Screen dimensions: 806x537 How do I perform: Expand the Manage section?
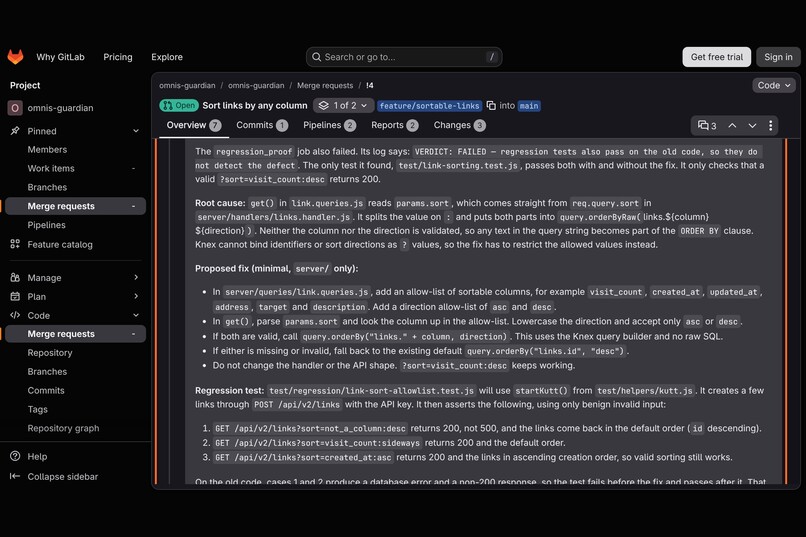[136, 277]
